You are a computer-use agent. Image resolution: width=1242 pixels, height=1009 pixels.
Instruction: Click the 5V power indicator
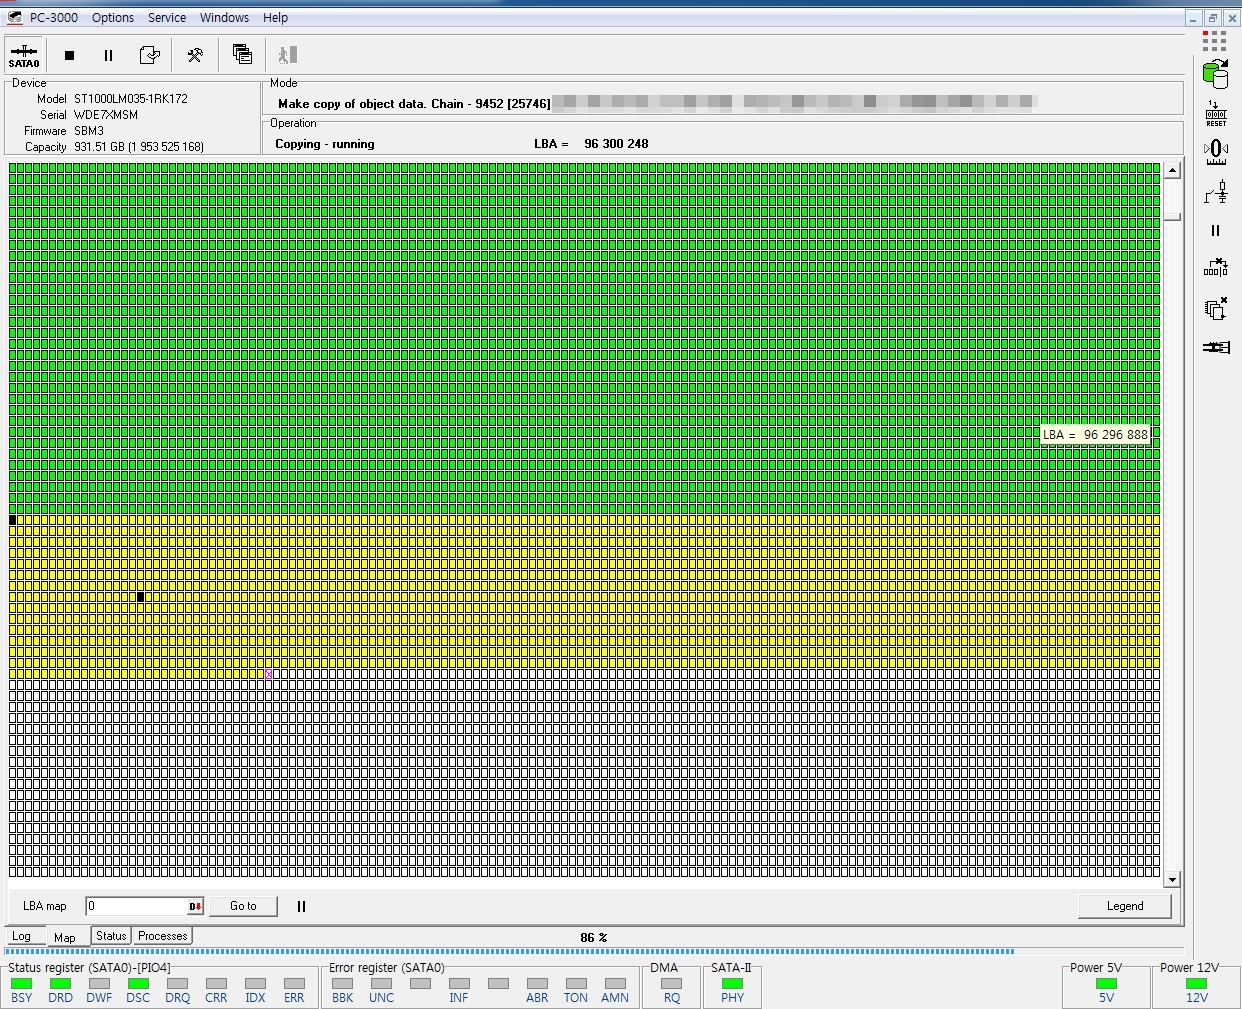point(1106,984)
